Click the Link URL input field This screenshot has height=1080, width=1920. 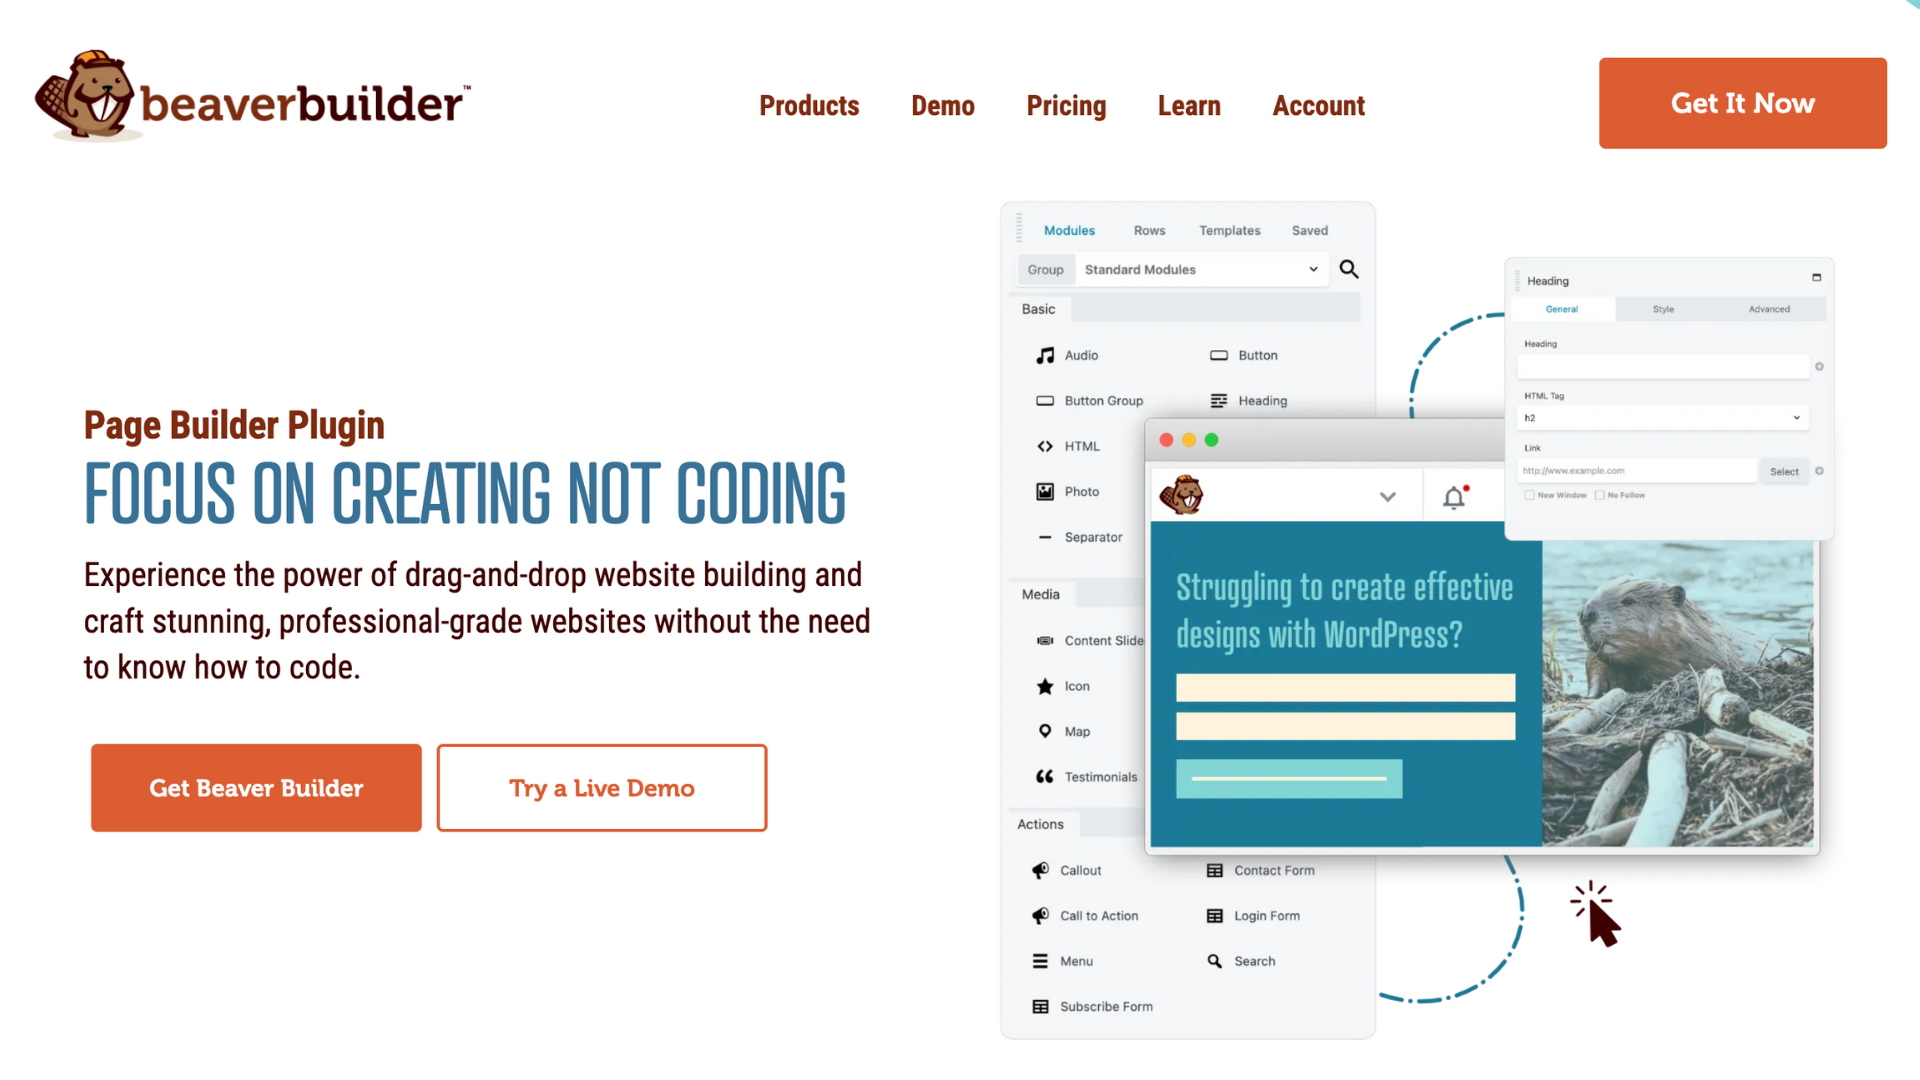1642,471
